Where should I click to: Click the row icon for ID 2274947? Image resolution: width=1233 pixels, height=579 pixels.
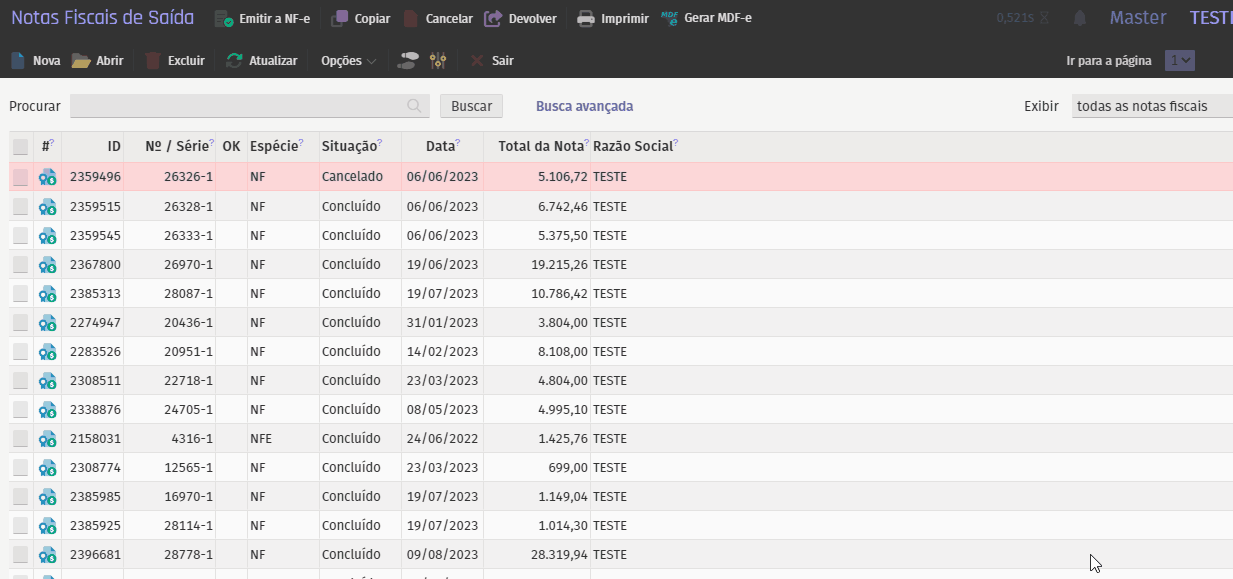pos(47,322)
